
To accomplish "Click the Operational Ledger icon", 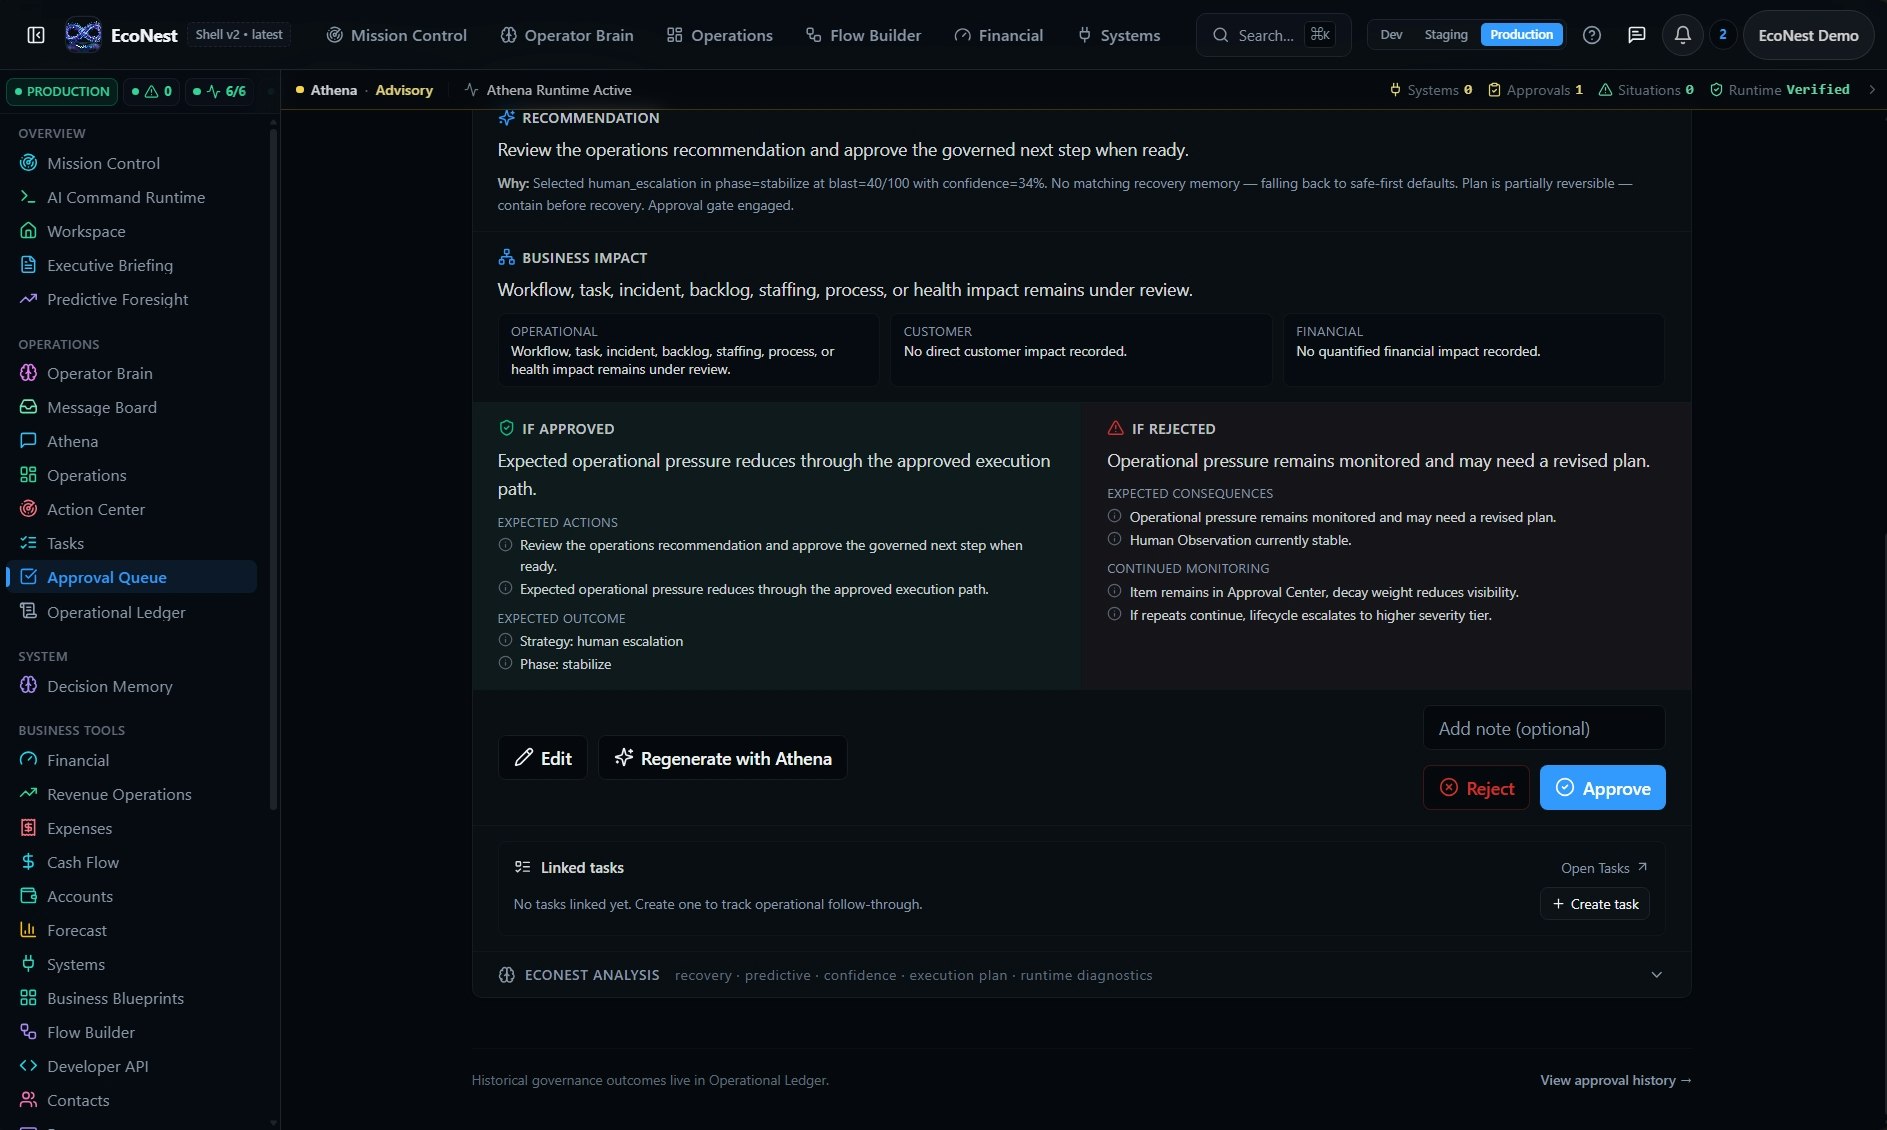I will point(28,612).
